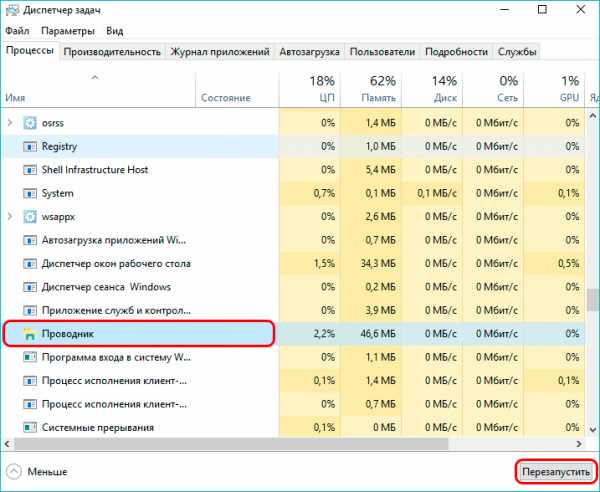Select Автозагрузка приложений Wi... row

tap(294, 240)
